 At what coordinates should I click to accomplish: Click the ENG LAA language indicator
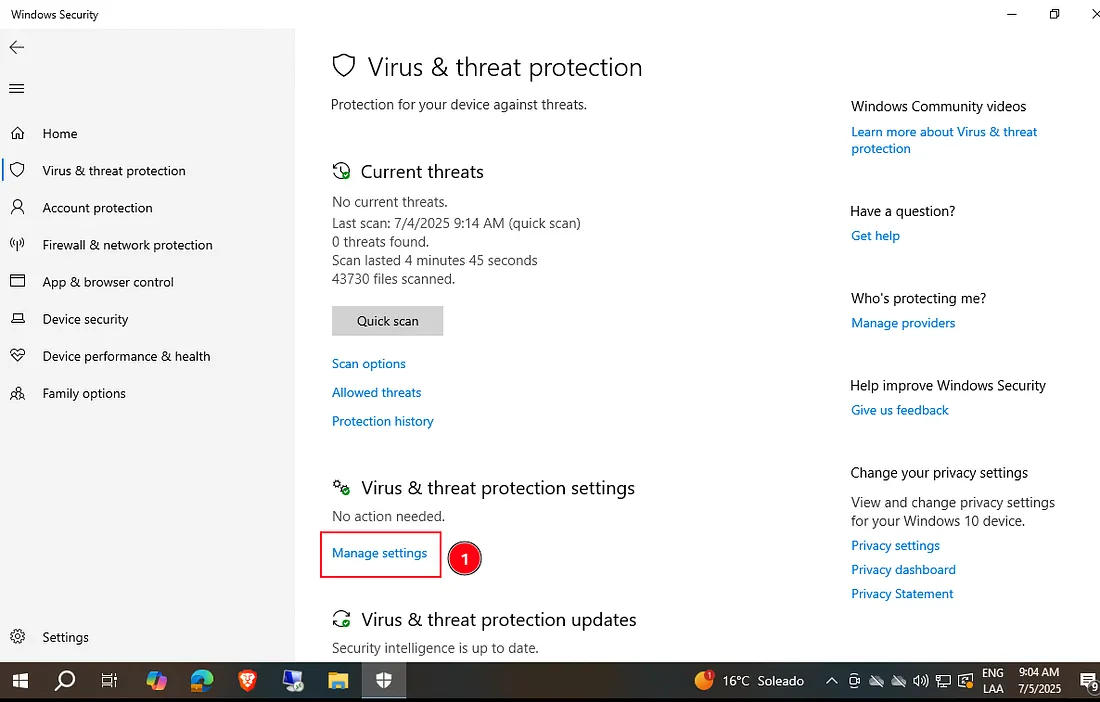993,680
